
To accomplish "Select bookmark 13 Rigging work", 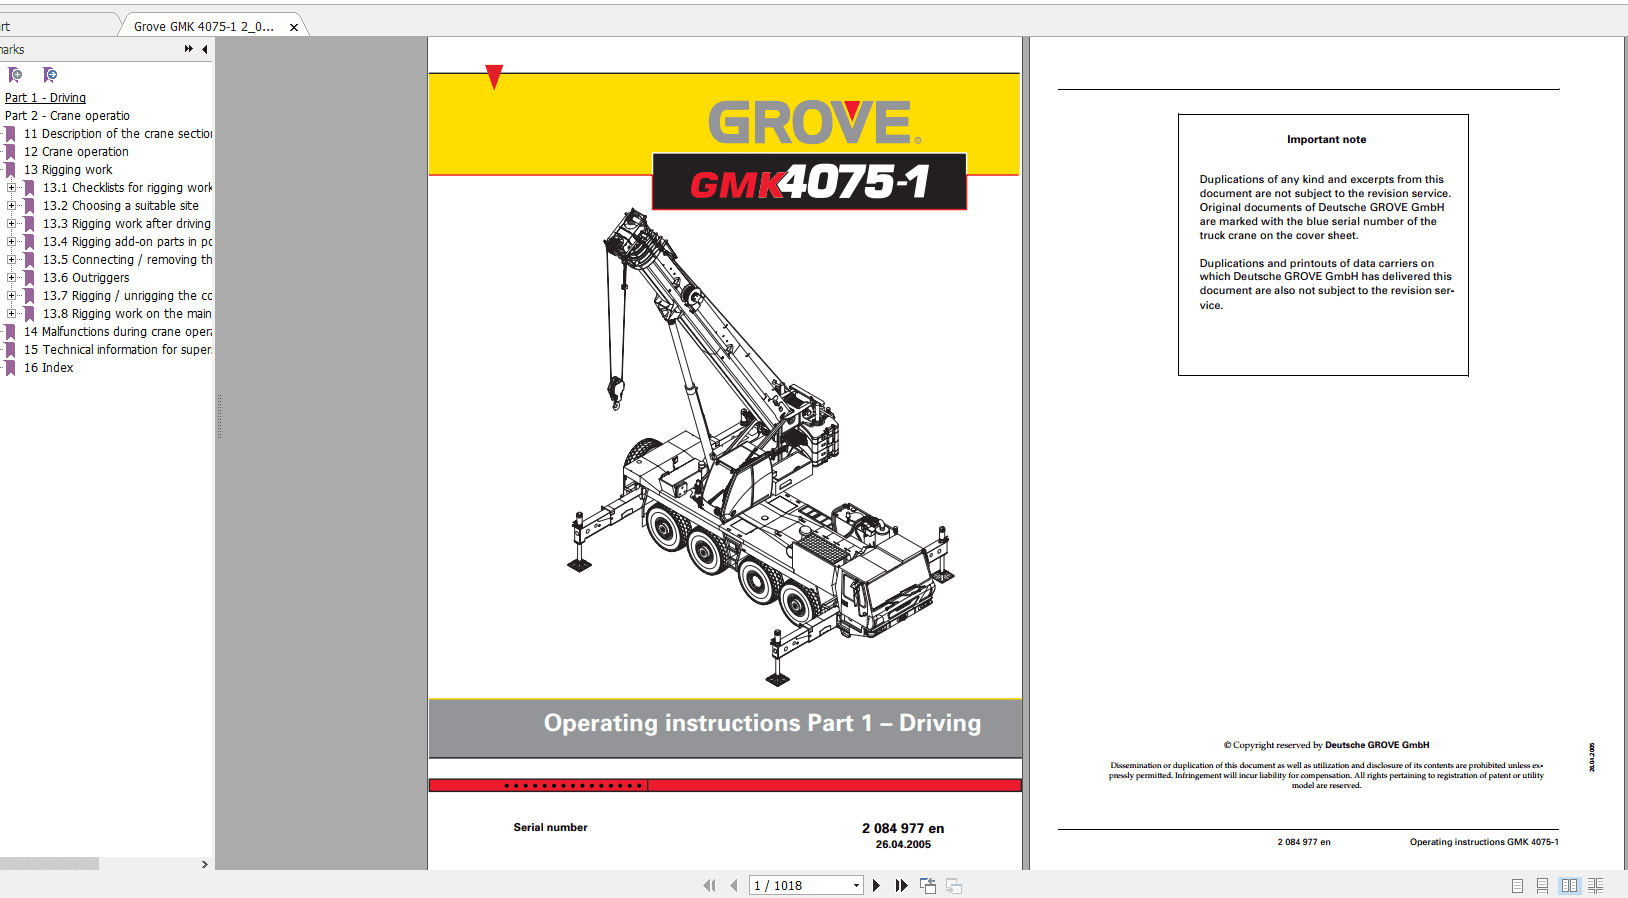I will [x=68, y=170].
